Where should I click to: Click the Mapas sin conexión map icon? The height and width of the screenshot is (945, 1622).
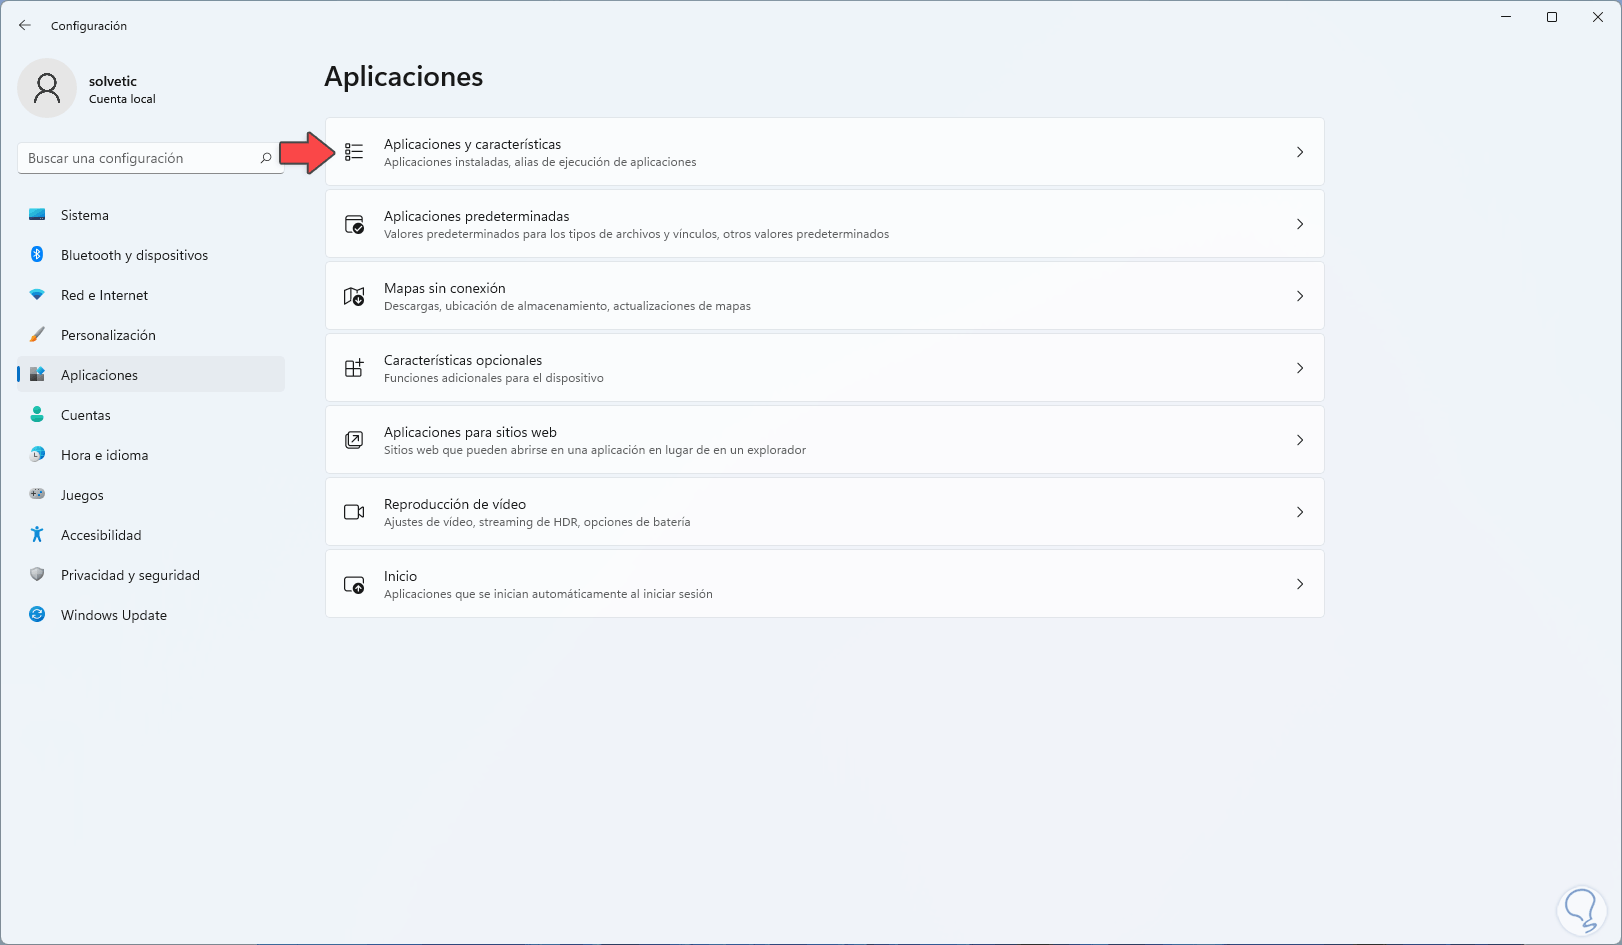(x=354, y=296)
